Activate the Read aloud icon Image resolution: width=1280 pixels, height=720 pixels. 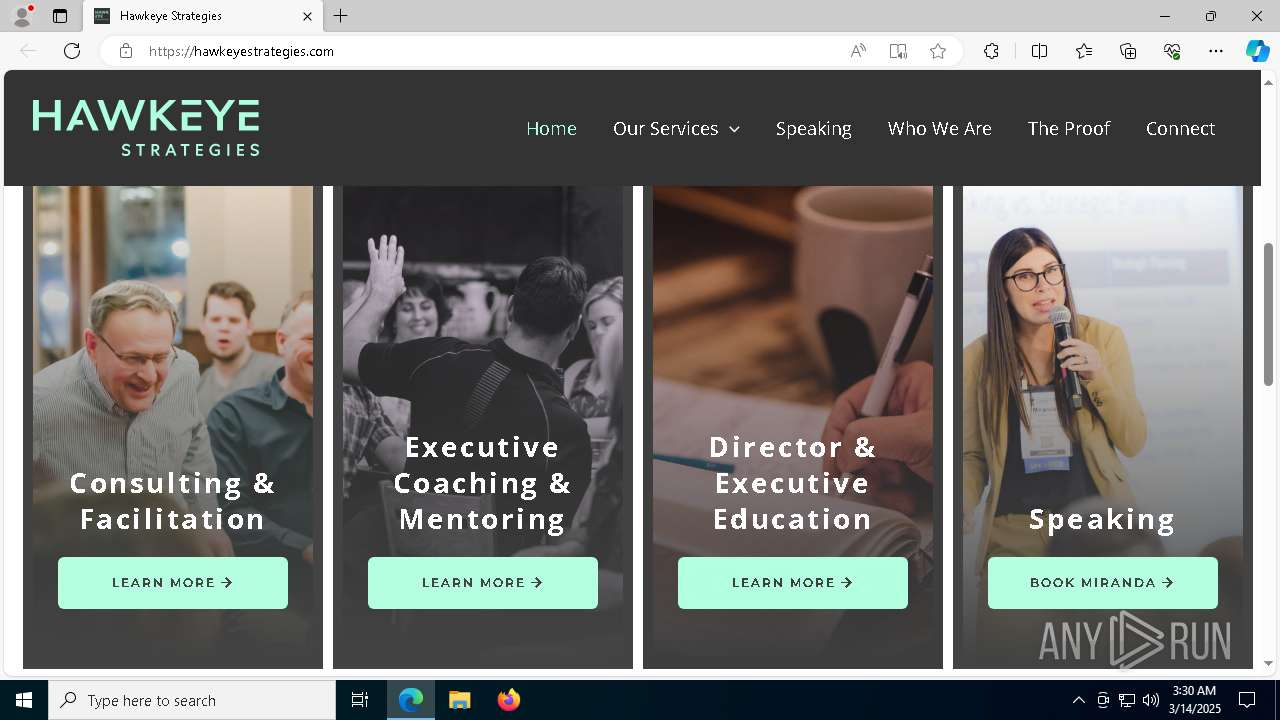click(858, 51)
